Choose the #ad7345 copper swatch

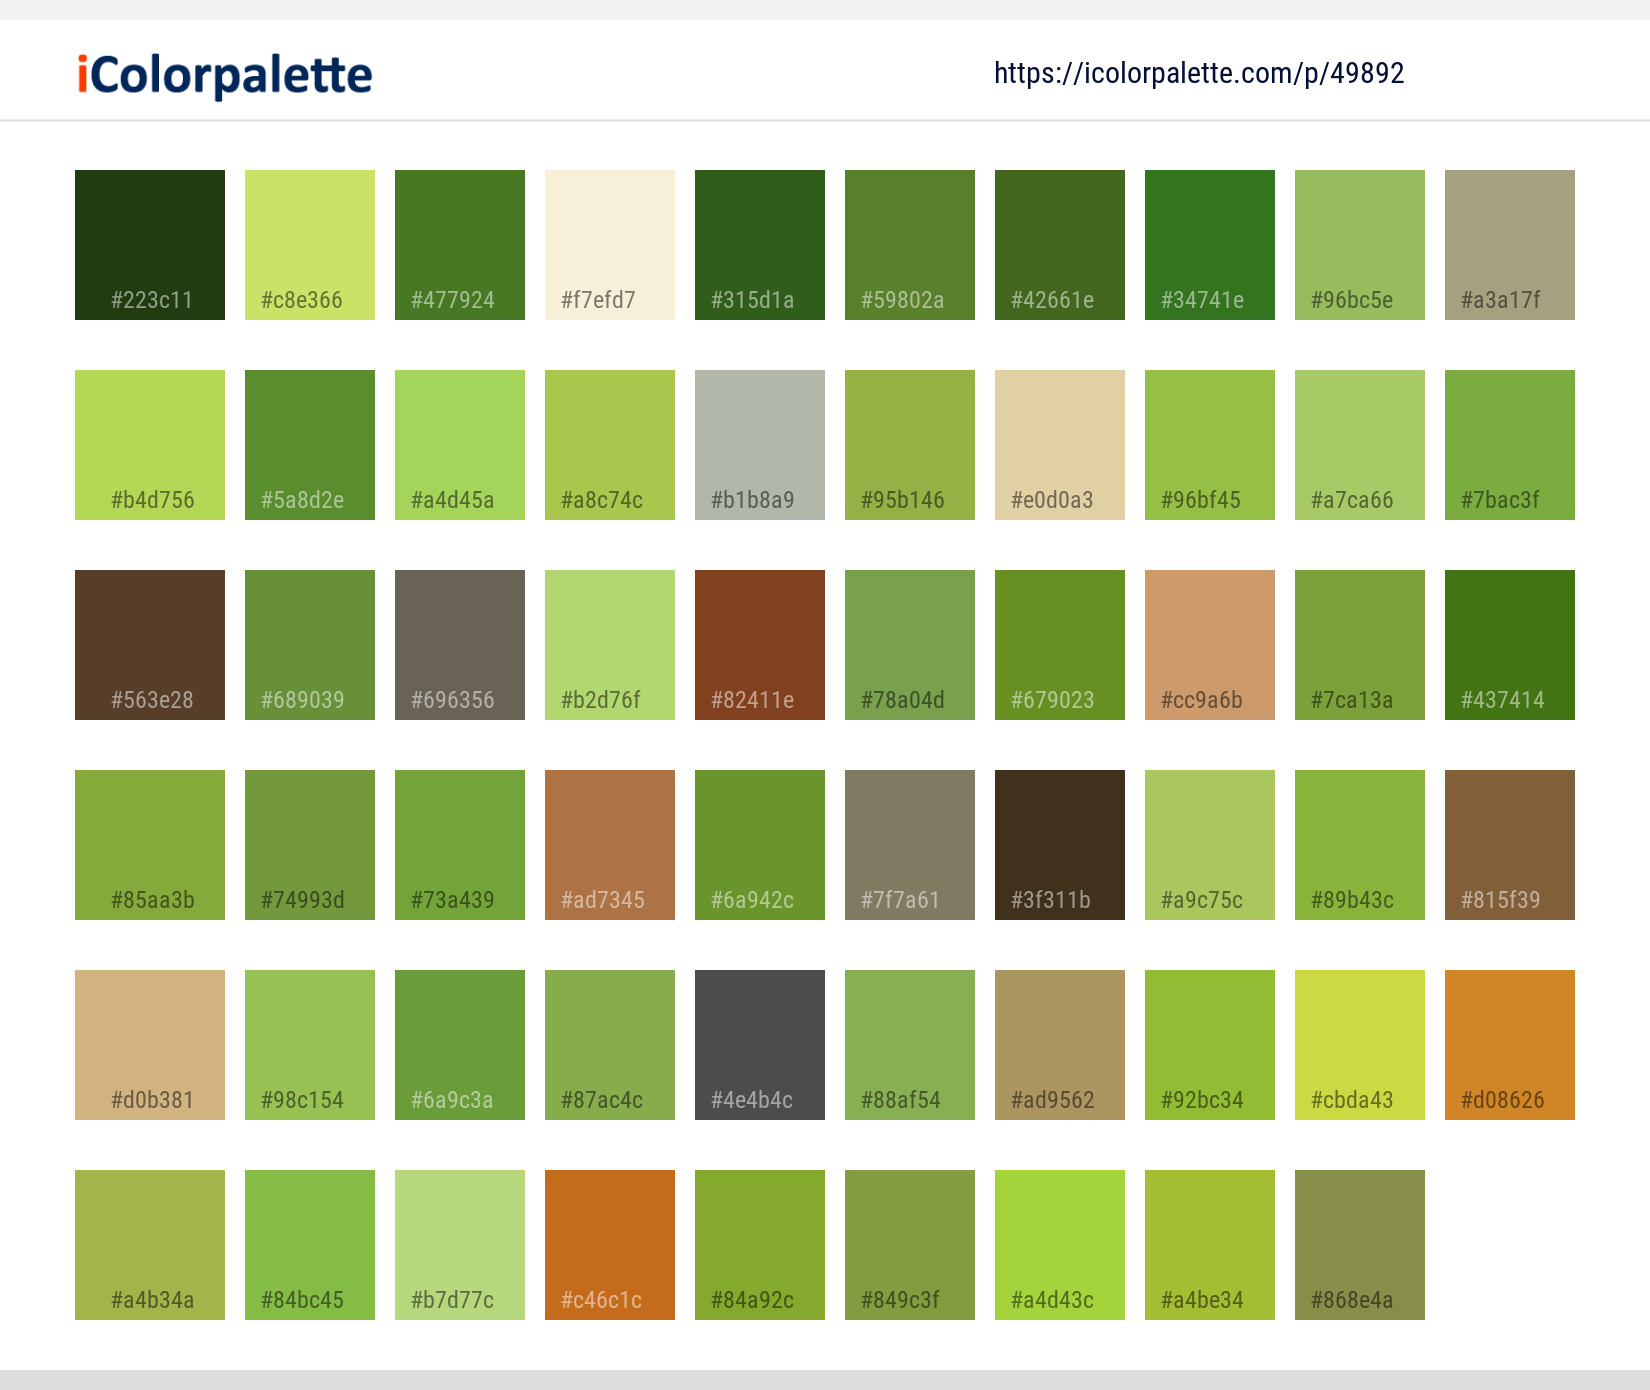tap(610, 845)
